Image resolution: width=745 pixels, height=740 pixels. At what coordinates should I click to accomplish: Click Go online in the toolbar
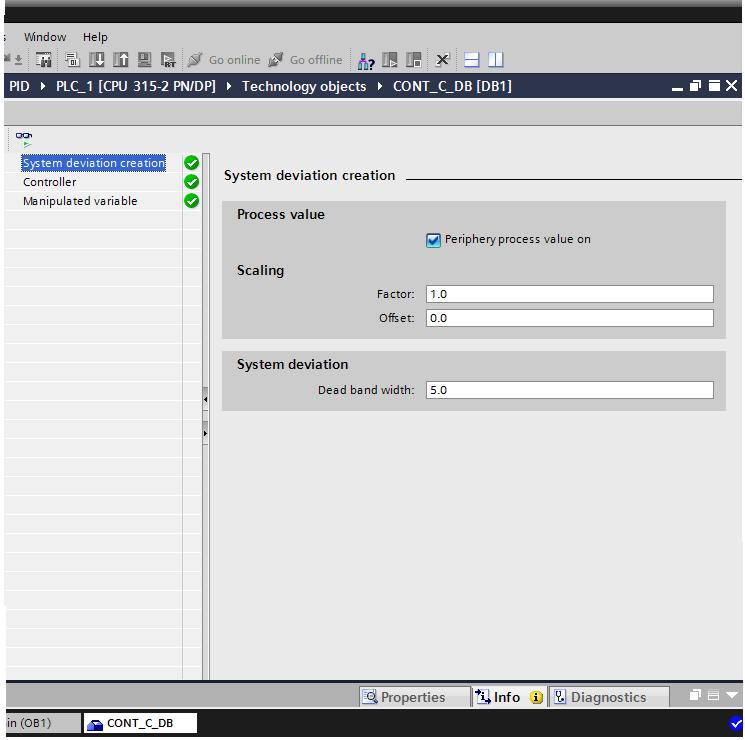tap(223, 60)
